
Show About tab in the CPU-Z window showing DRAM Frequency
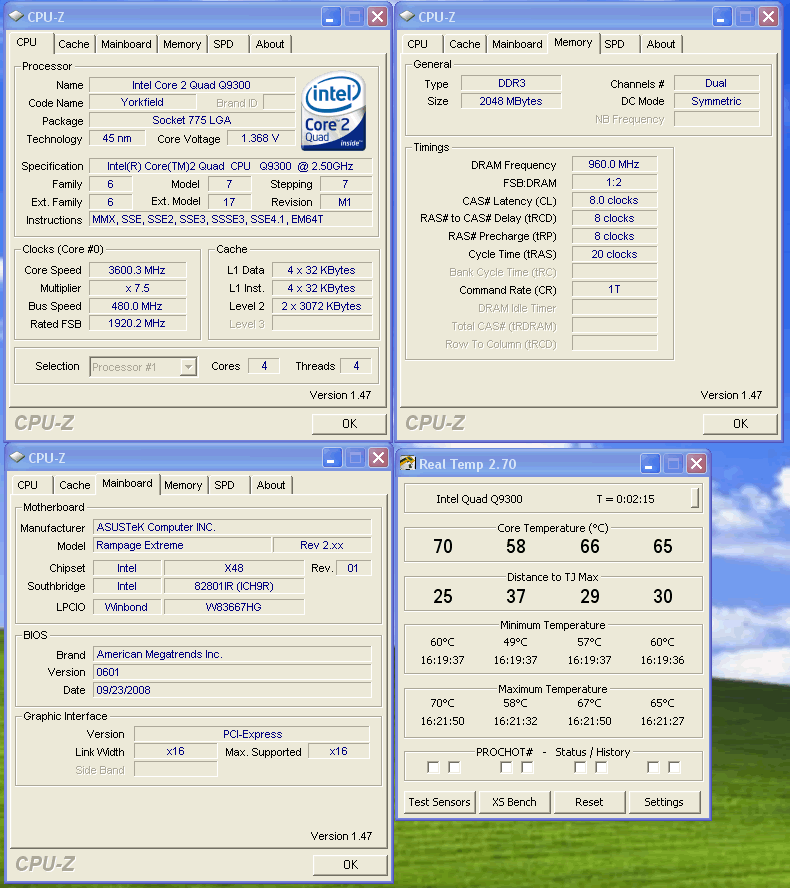pyautogui.click(x=661, y=44)
